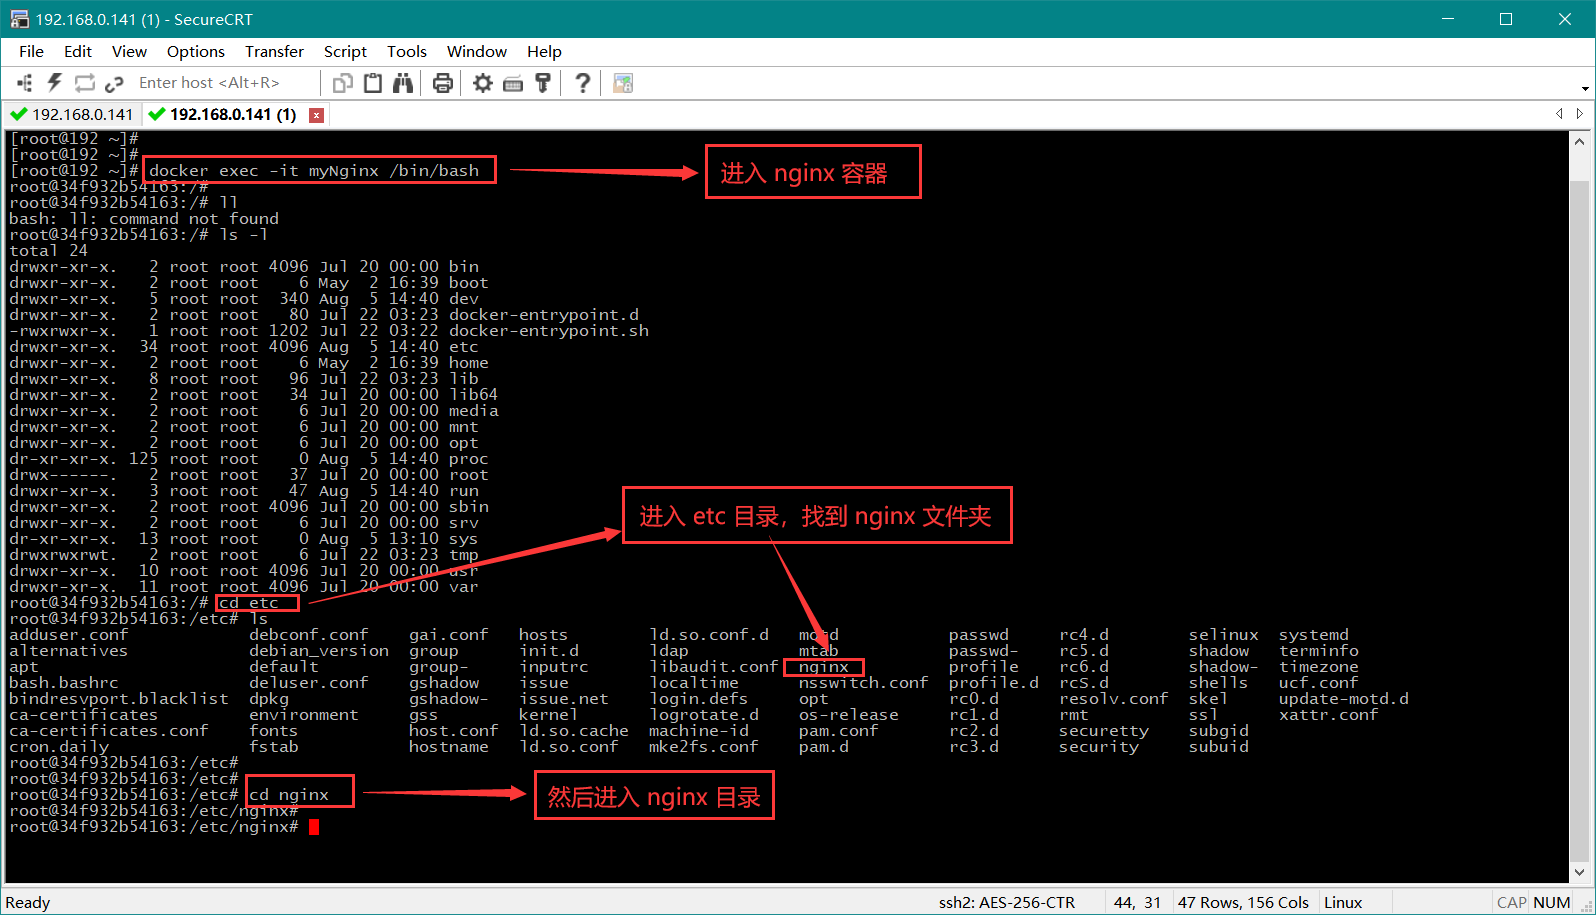Click the Print icon
Image resolution: width=1596 pixels, height=915 pixels.
click(443, 83)
